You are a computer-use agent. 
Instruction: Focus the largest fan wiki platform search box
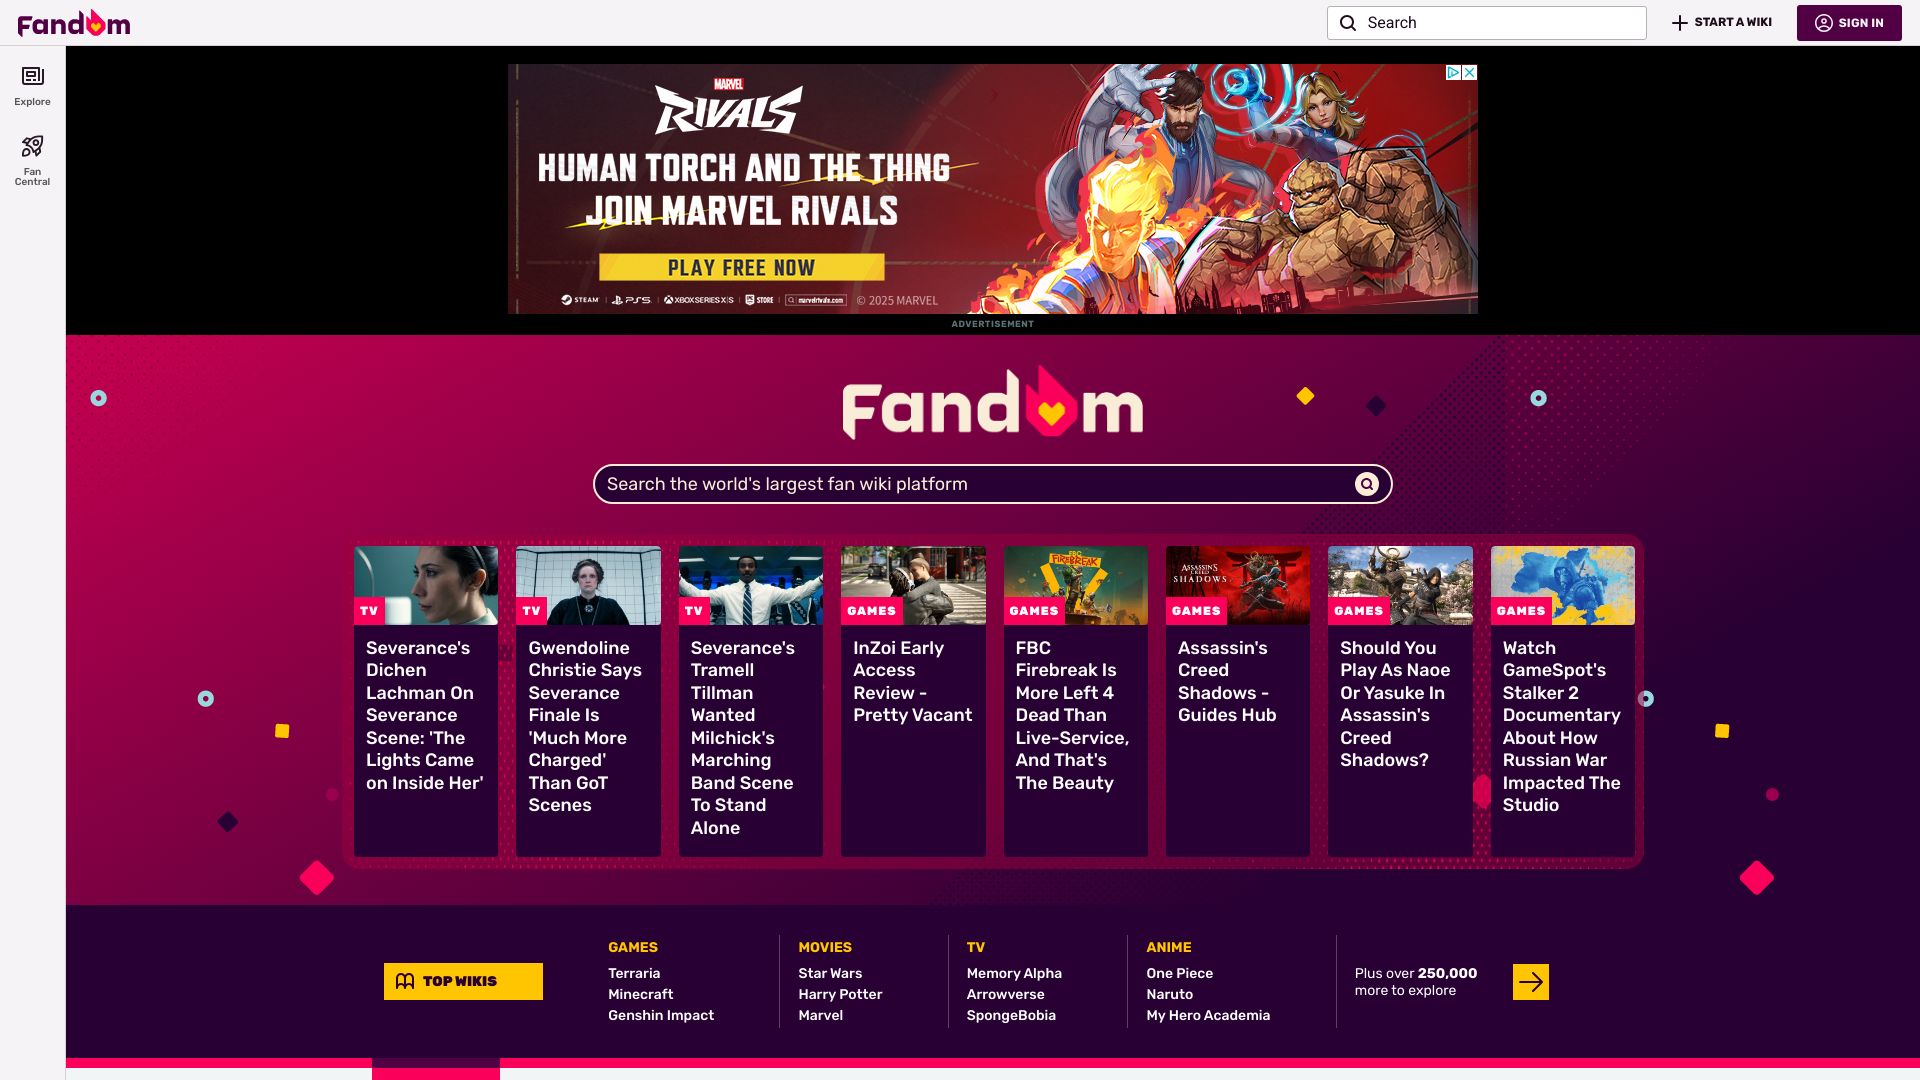[992, 484]
